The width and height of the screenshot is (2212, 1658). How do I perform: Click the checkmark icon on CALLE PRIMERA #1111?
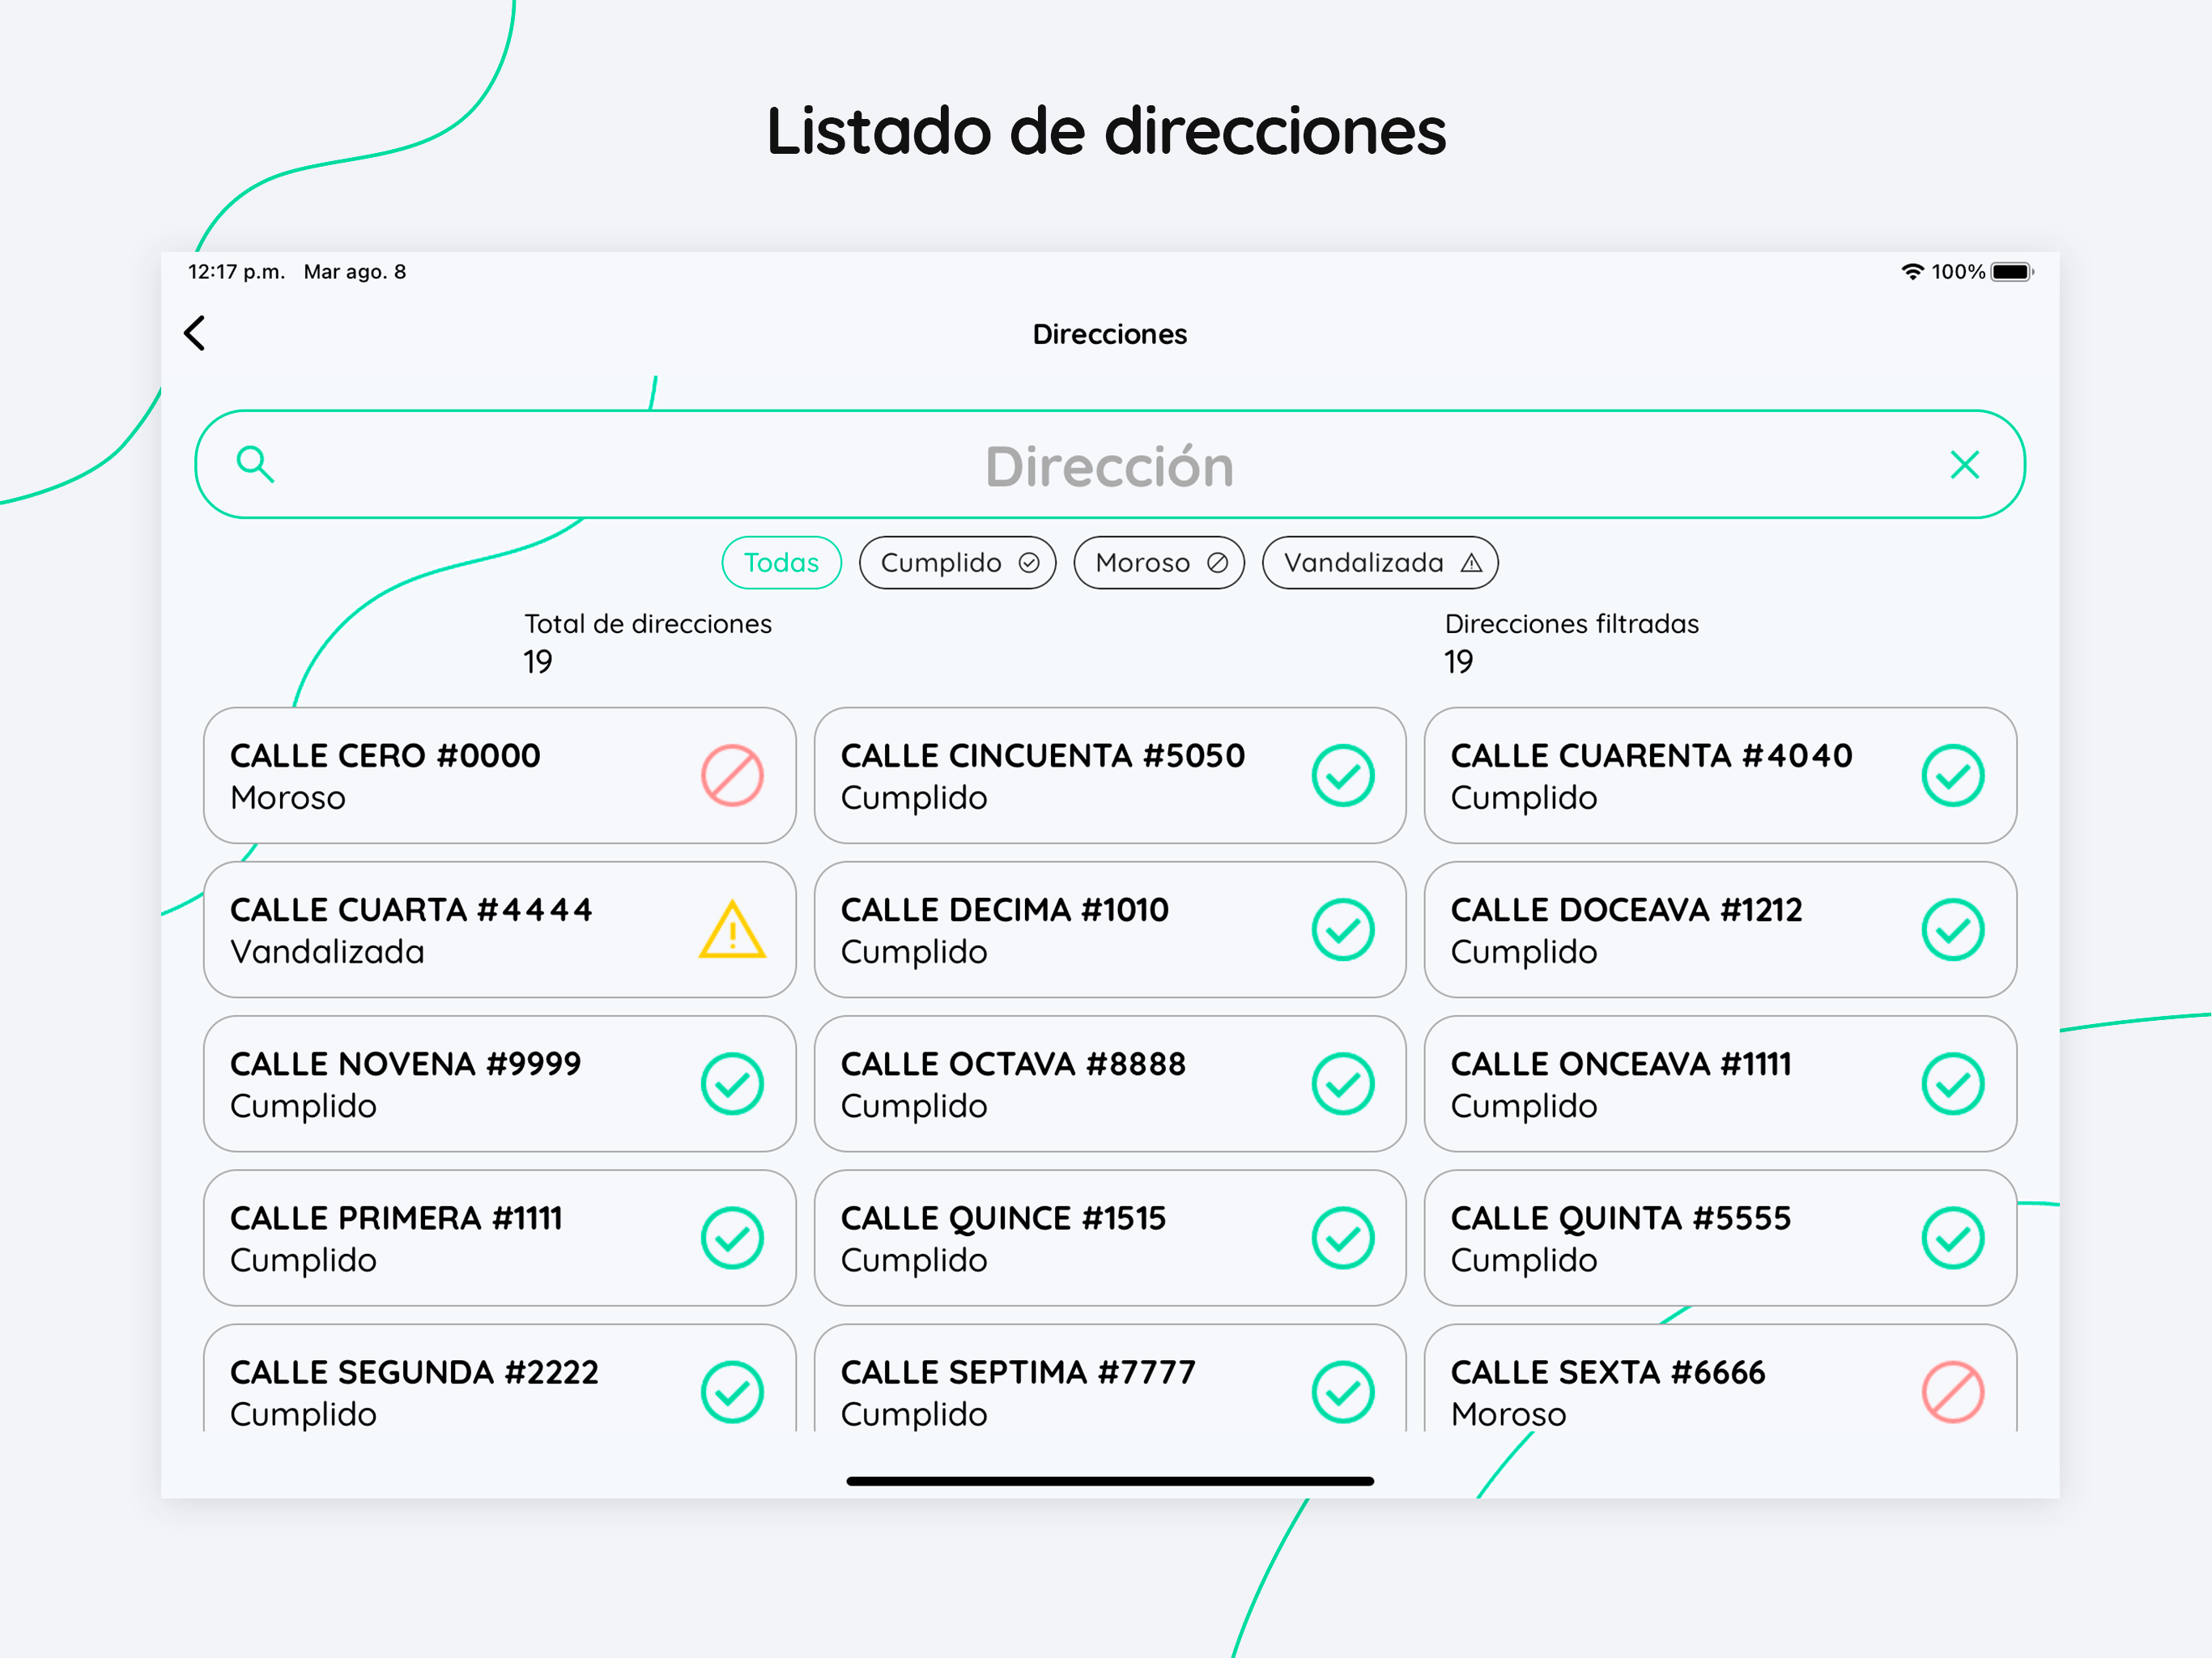point(732,1238)
